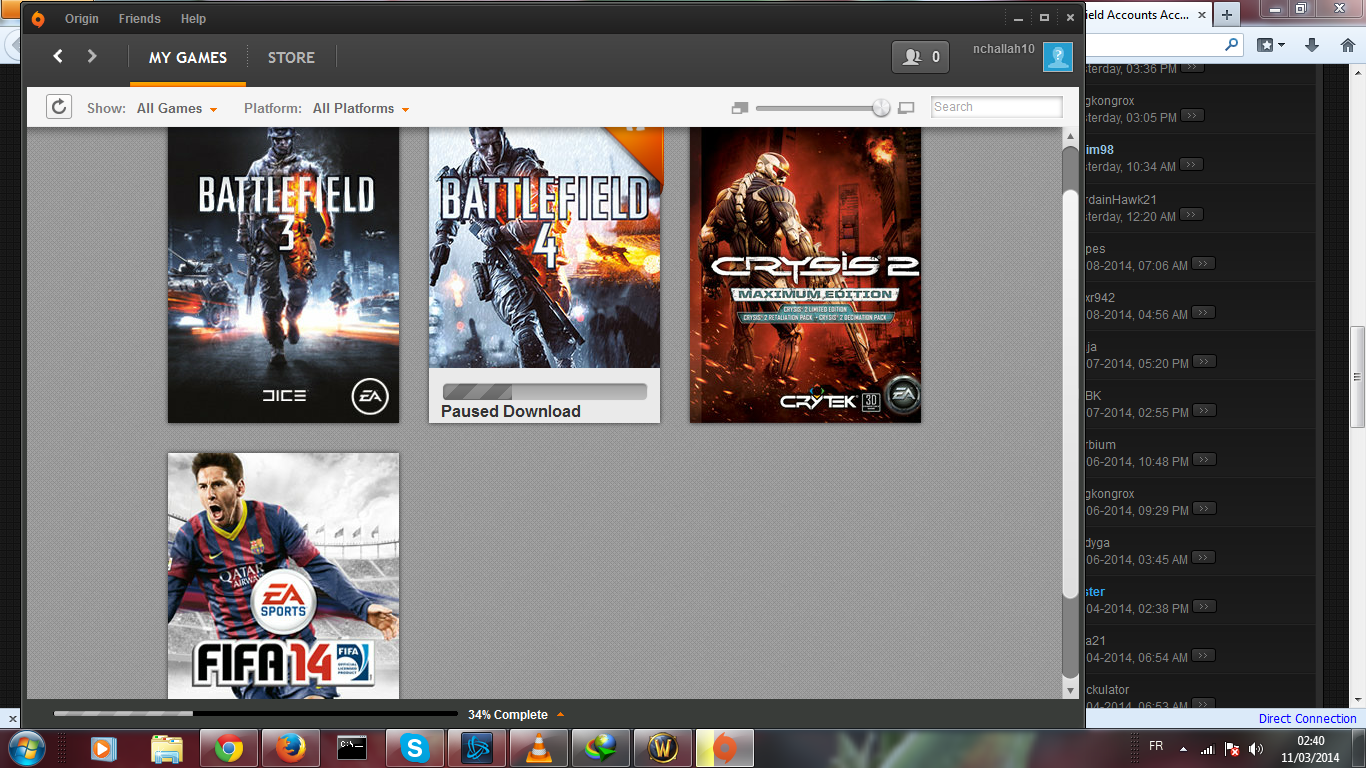This screenshot has width=1366, height=768.
Task: Click the go-to-post button beside 03:05 PM
Action: click(1192, 116)
